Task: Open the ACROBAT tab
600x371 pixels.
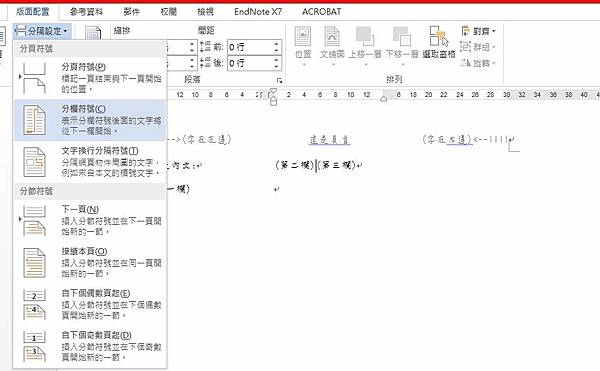Action: 321,12
